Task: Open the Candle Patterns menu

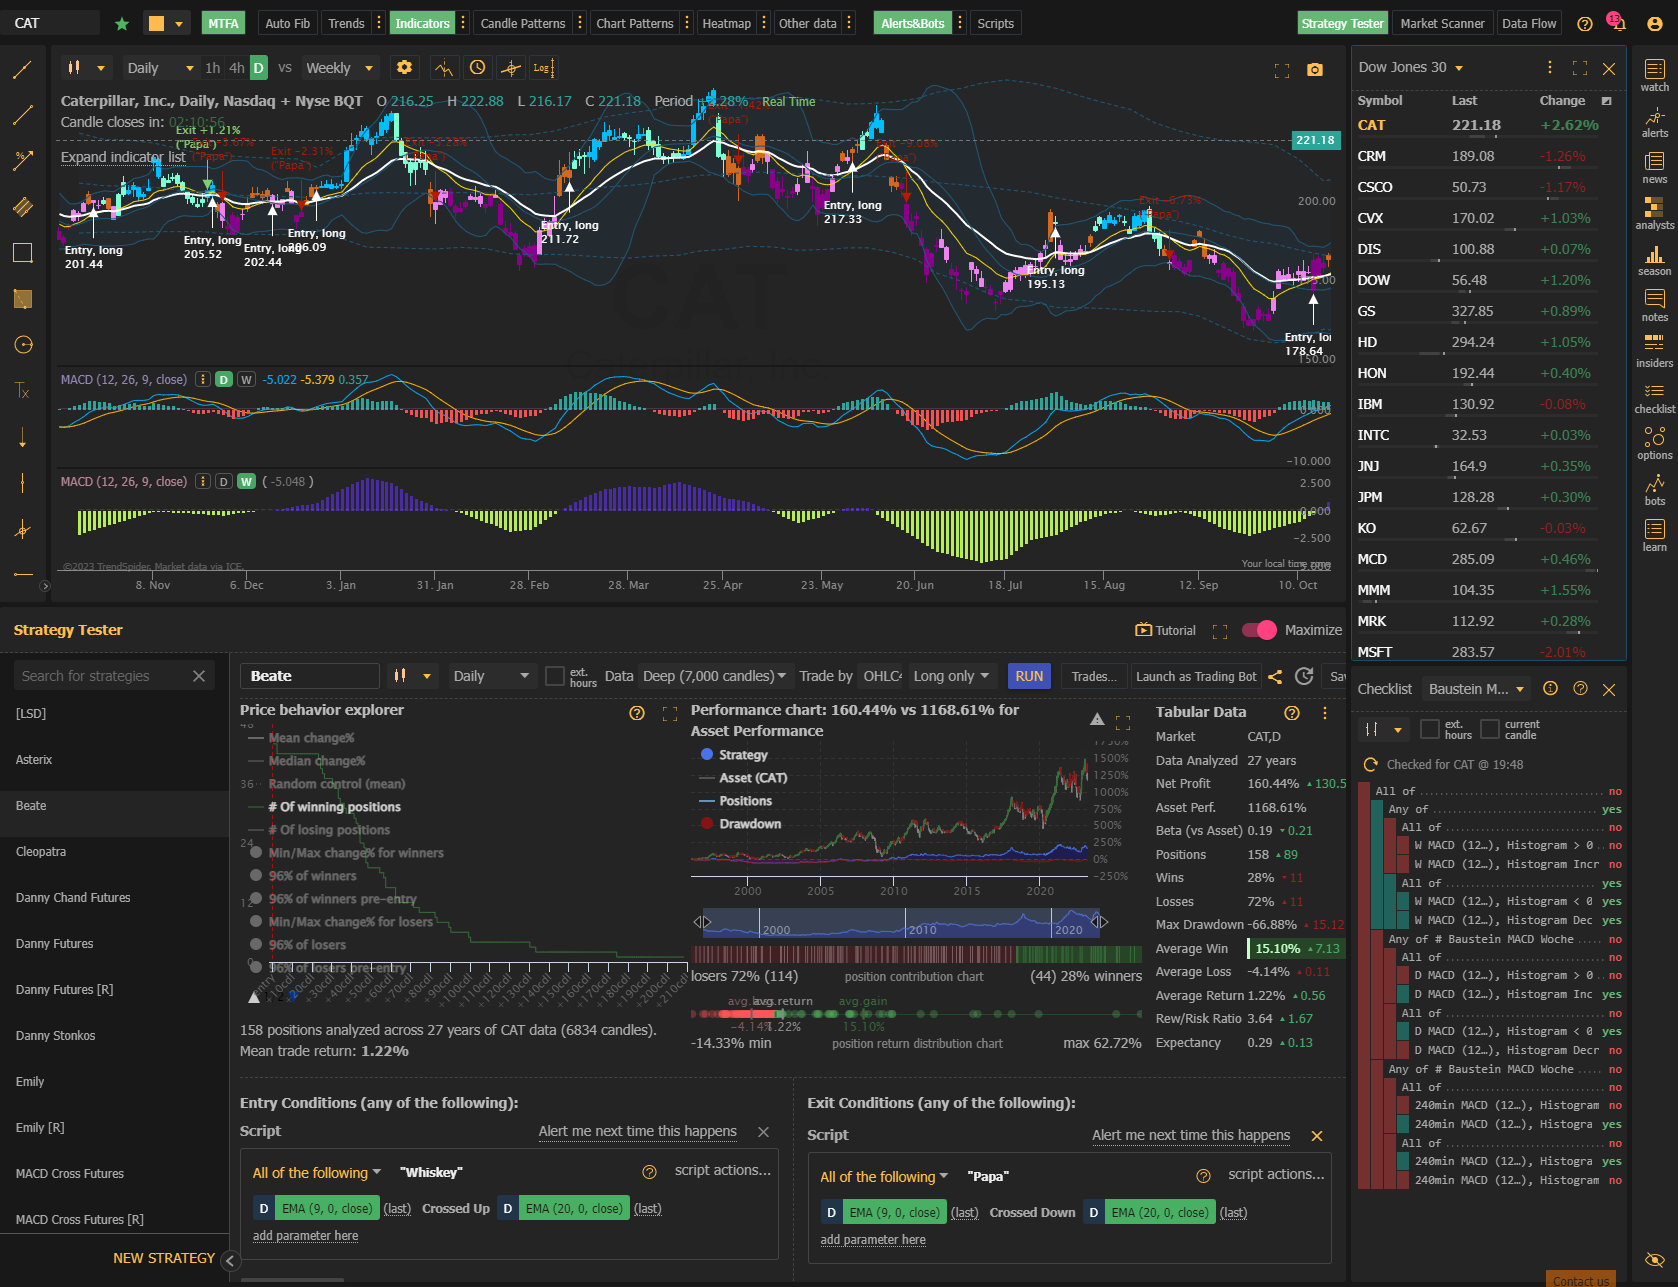Action: coord(523,23)
